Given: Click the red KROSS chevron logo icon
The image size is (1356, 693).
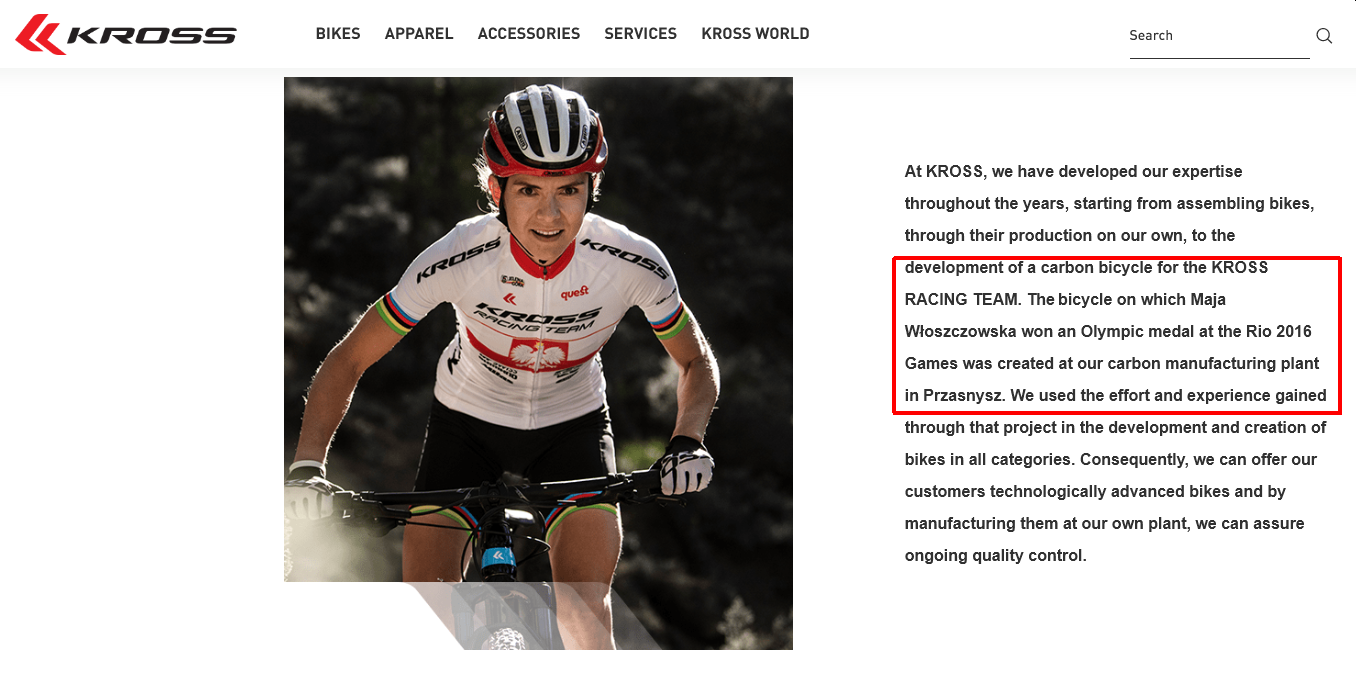Looking at the screenshot, I should 41,35.
